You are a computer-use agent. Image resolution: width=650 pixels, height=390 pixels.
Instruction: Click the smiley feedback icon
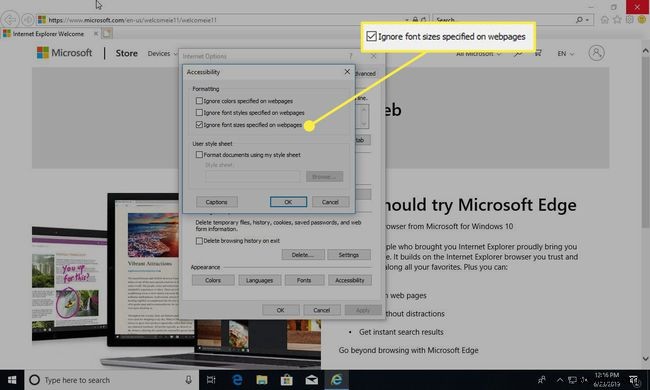coord(642,19)
